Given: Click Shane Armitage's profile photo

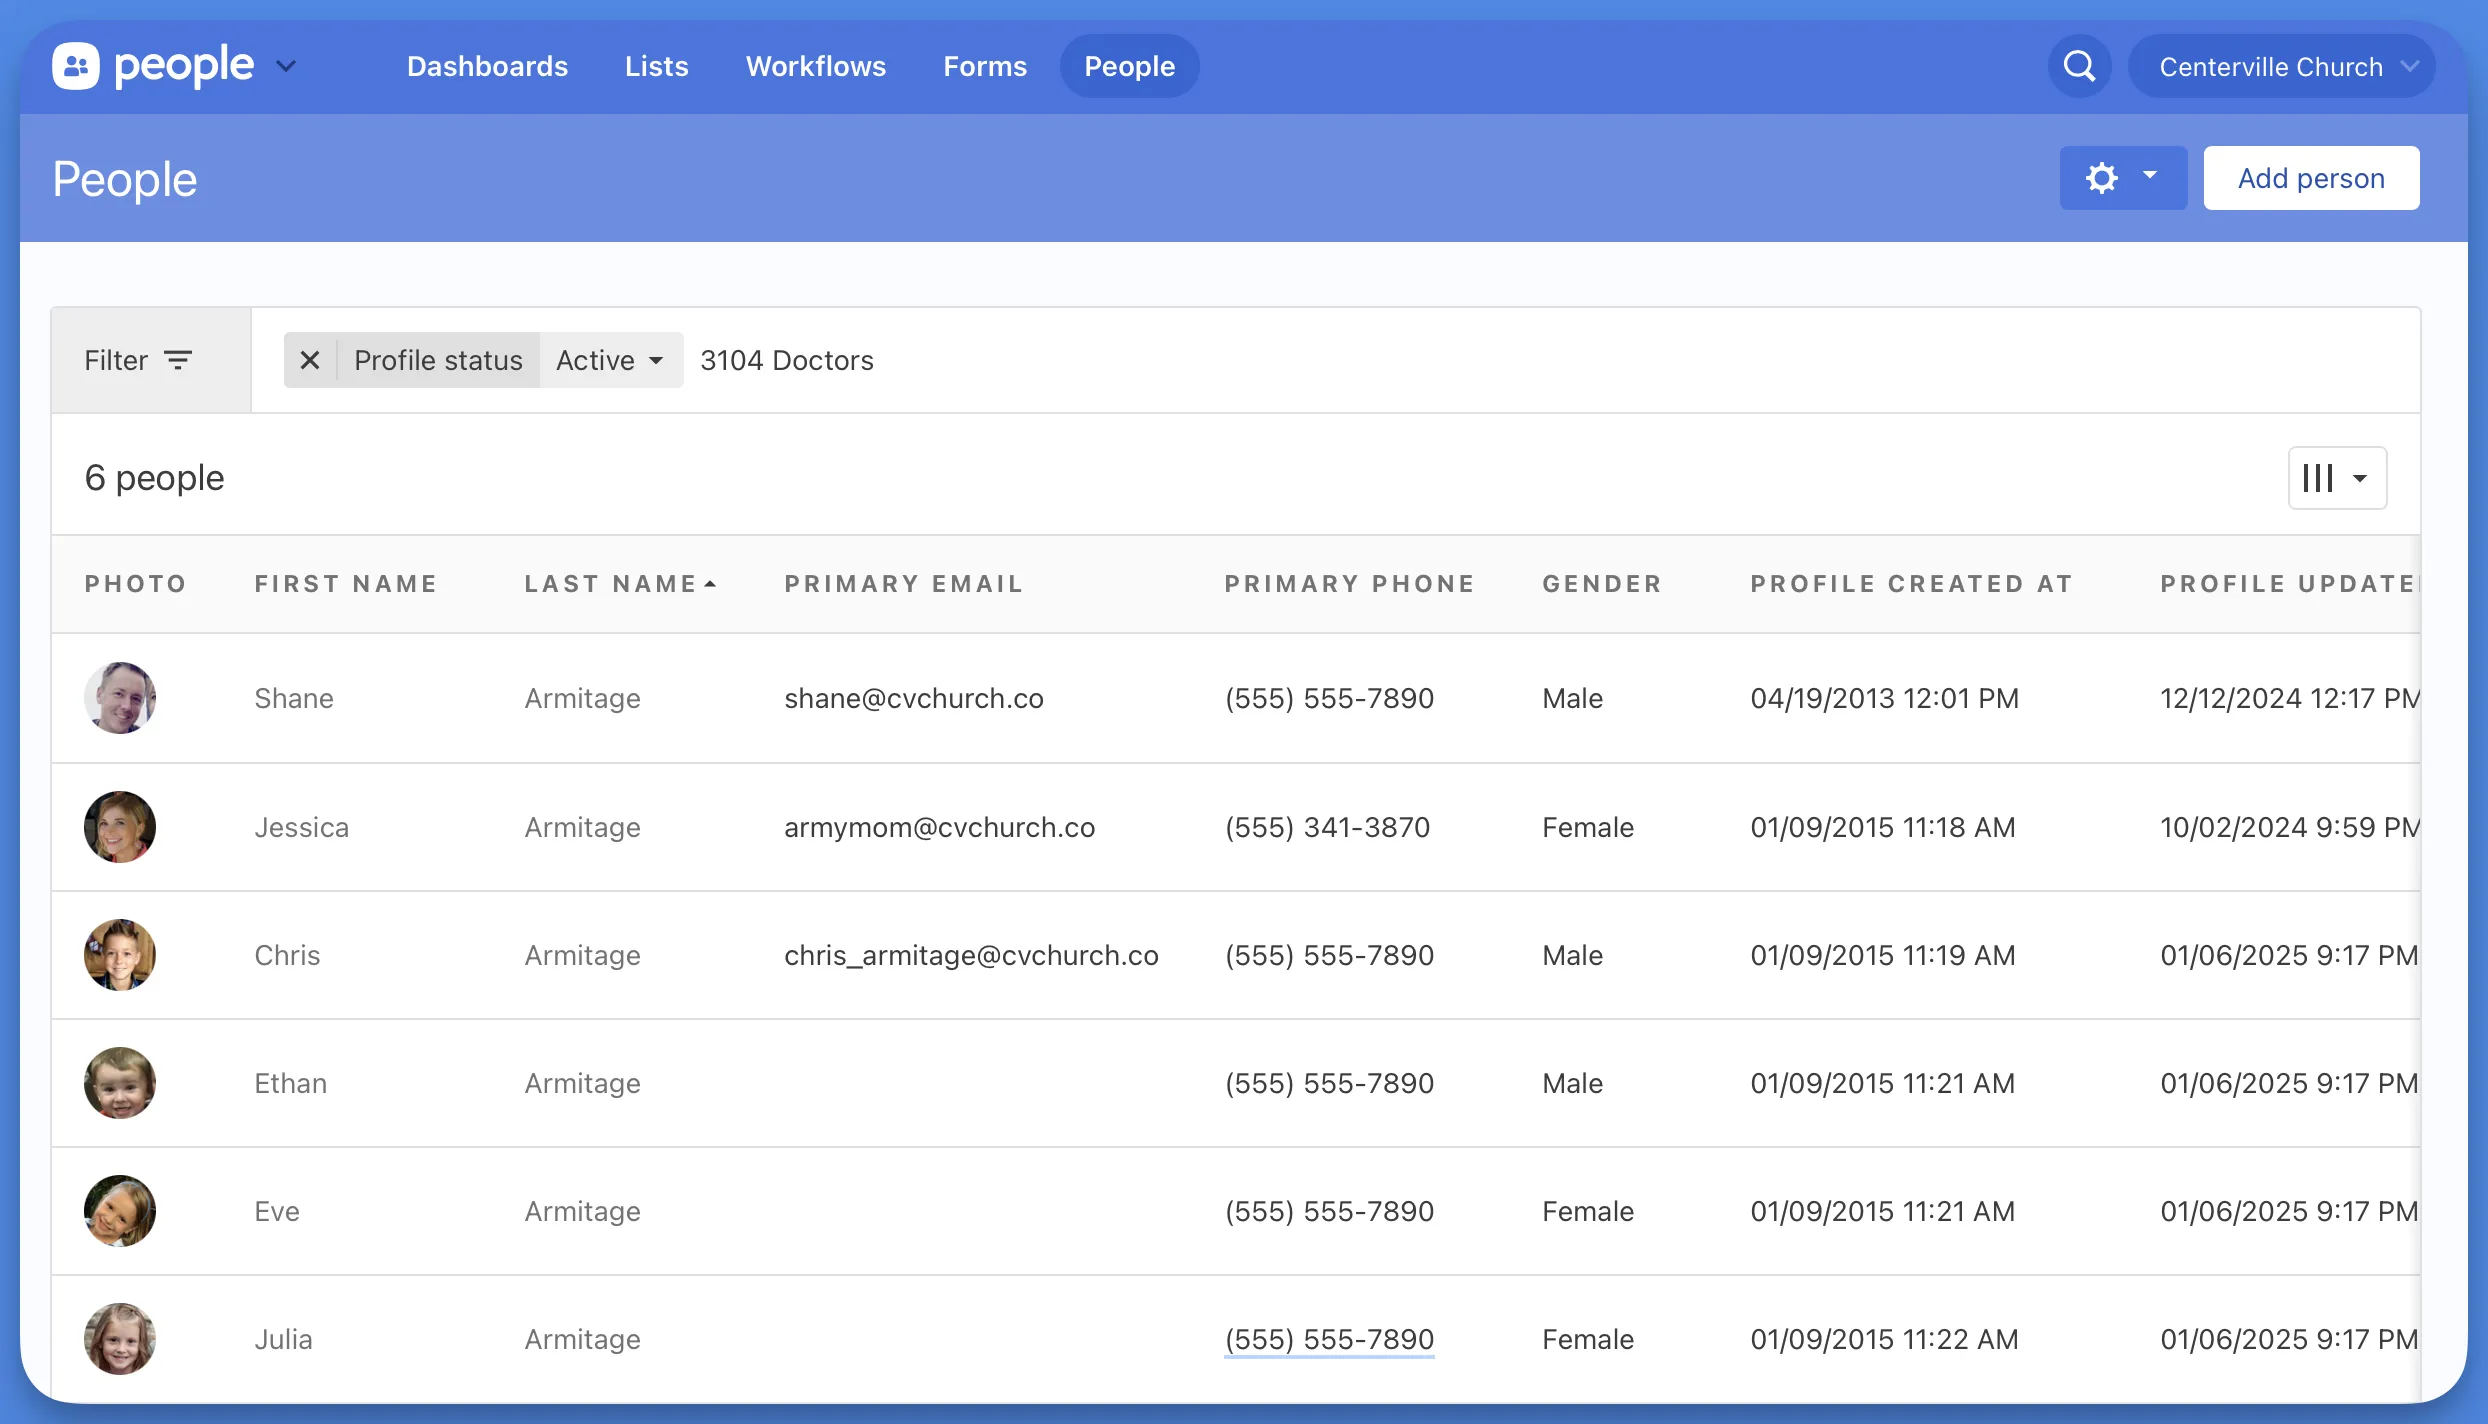Looking at the screenshot, I should point(120,698).
